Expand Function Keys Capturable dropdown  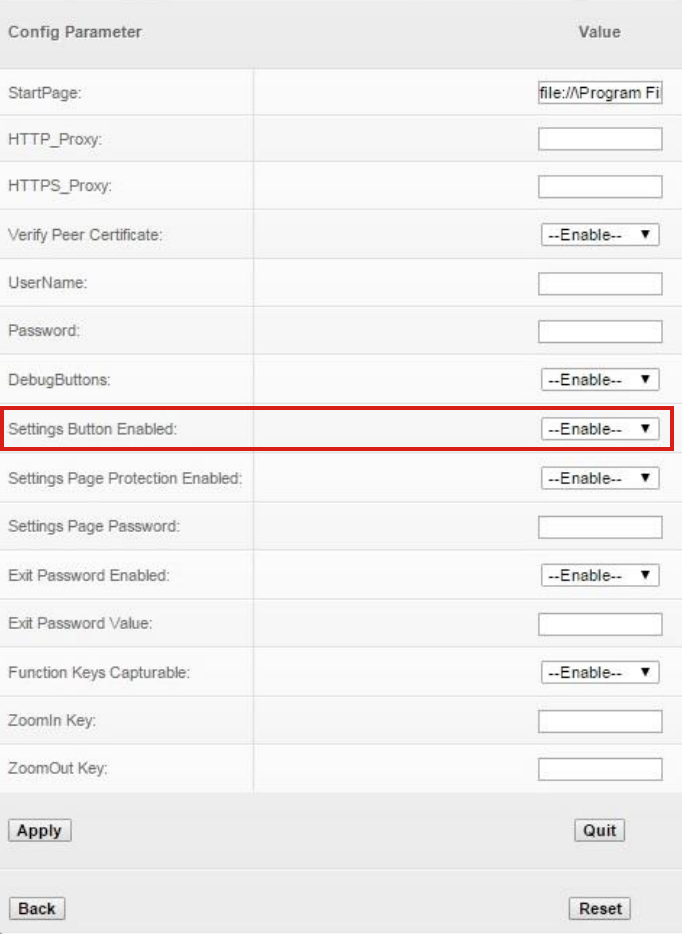600,673
